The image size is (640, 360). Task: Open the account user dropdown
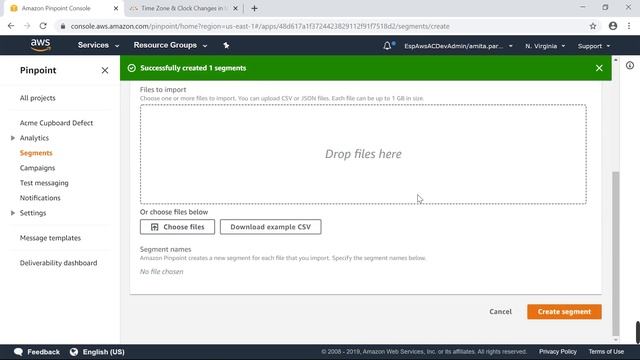(x=458, y=46)
